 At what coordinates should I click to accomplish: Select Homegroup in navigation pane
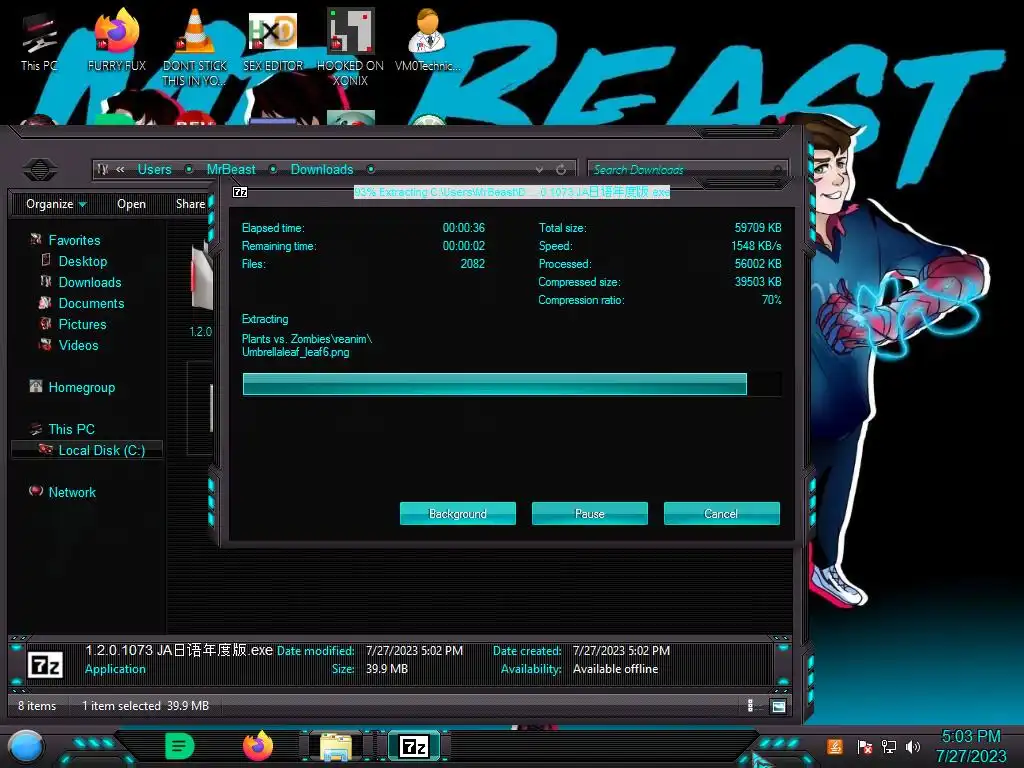pyautogui.click(x=82, y=387)
